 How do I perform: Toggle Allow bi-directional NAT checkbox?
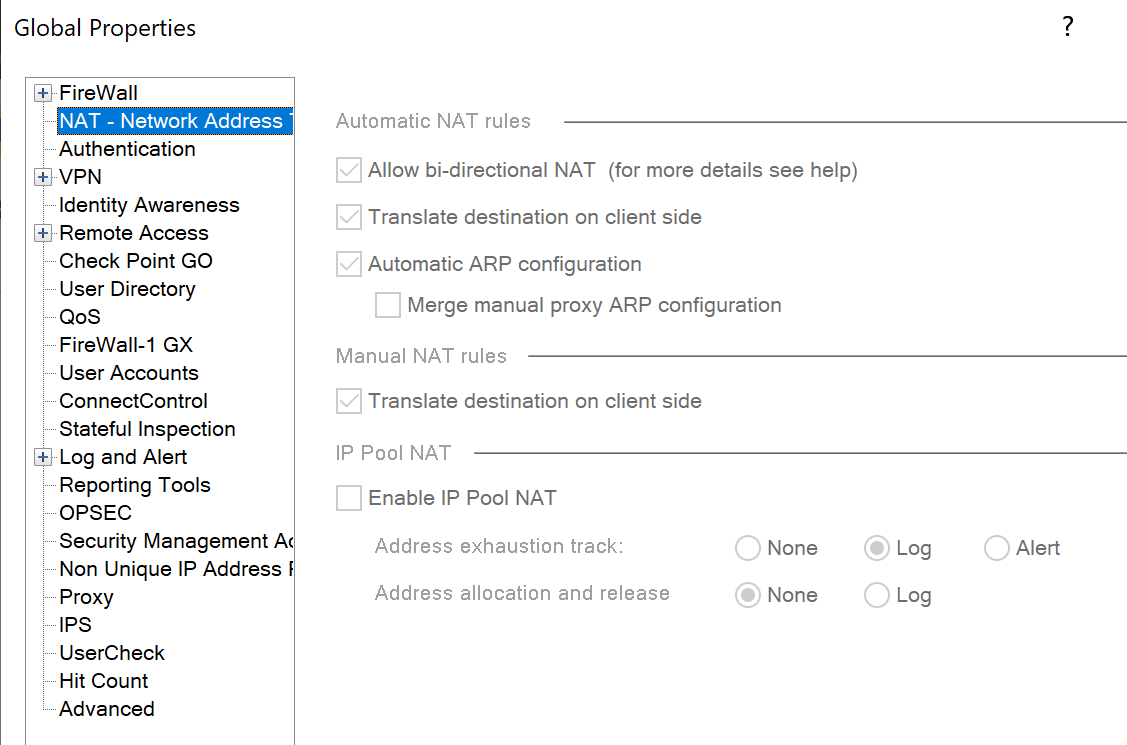(349, 170)
